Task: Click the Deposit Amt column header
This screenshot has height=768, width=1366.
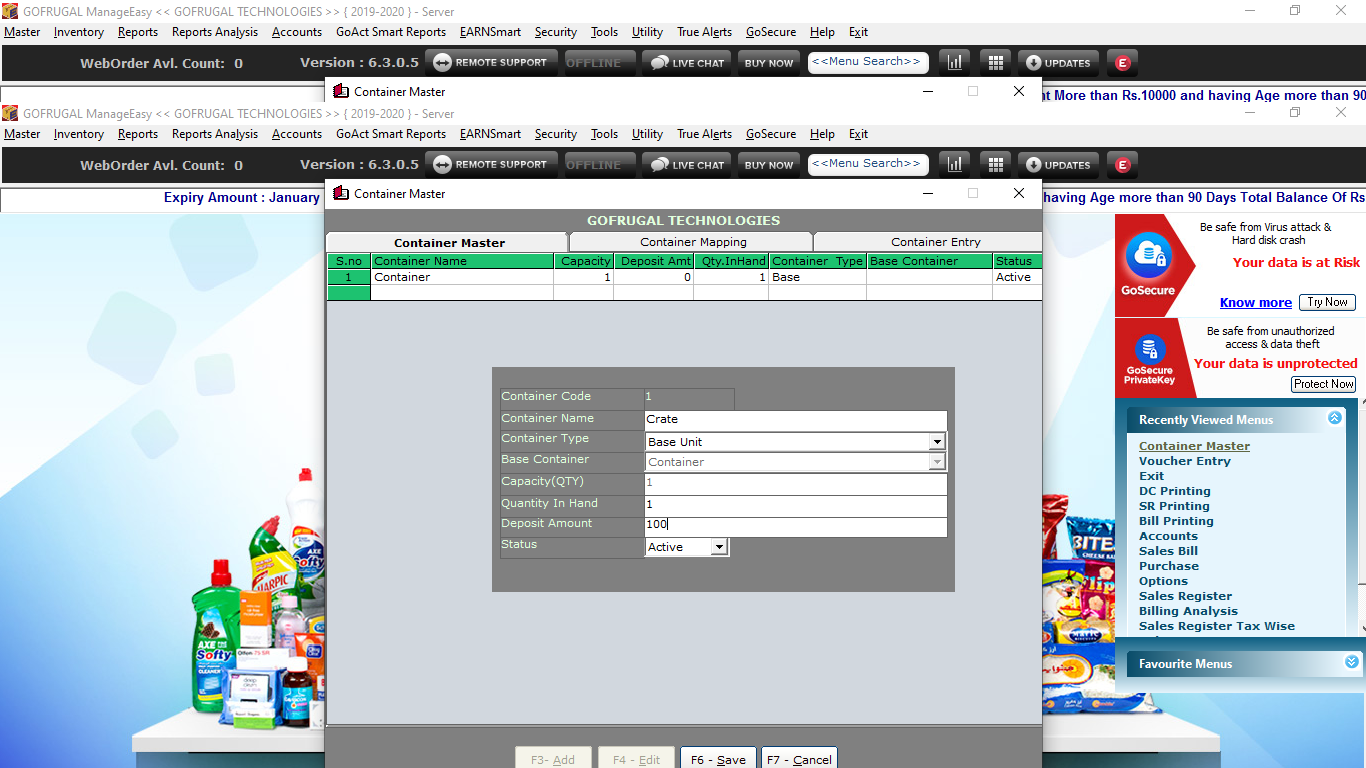Action: coord(653,261)
